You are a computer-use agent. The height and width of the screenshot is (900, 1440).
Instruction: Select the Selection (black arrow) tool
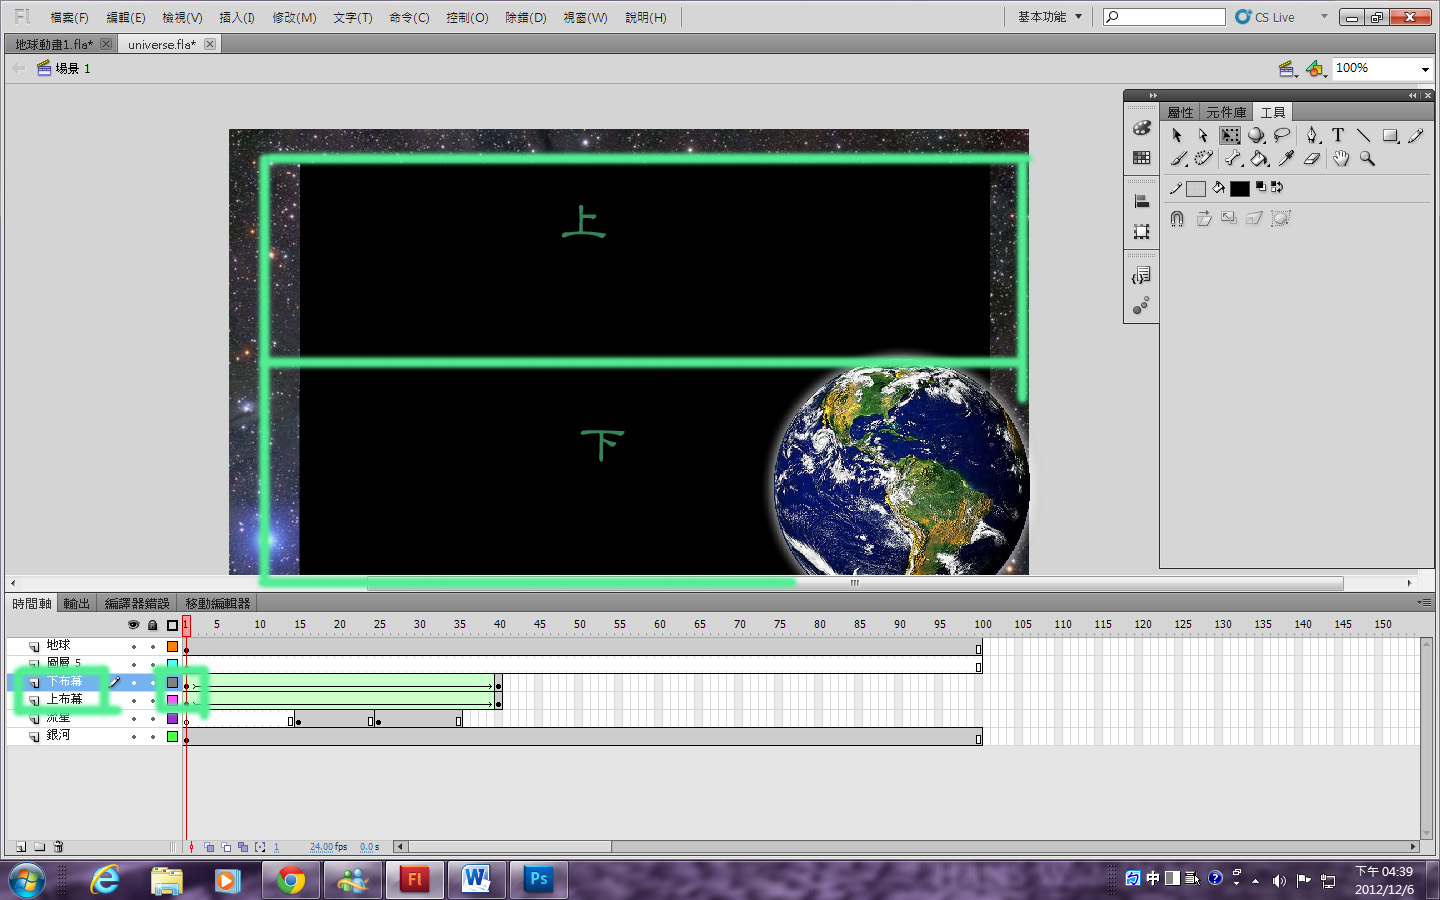(1177, 135)
